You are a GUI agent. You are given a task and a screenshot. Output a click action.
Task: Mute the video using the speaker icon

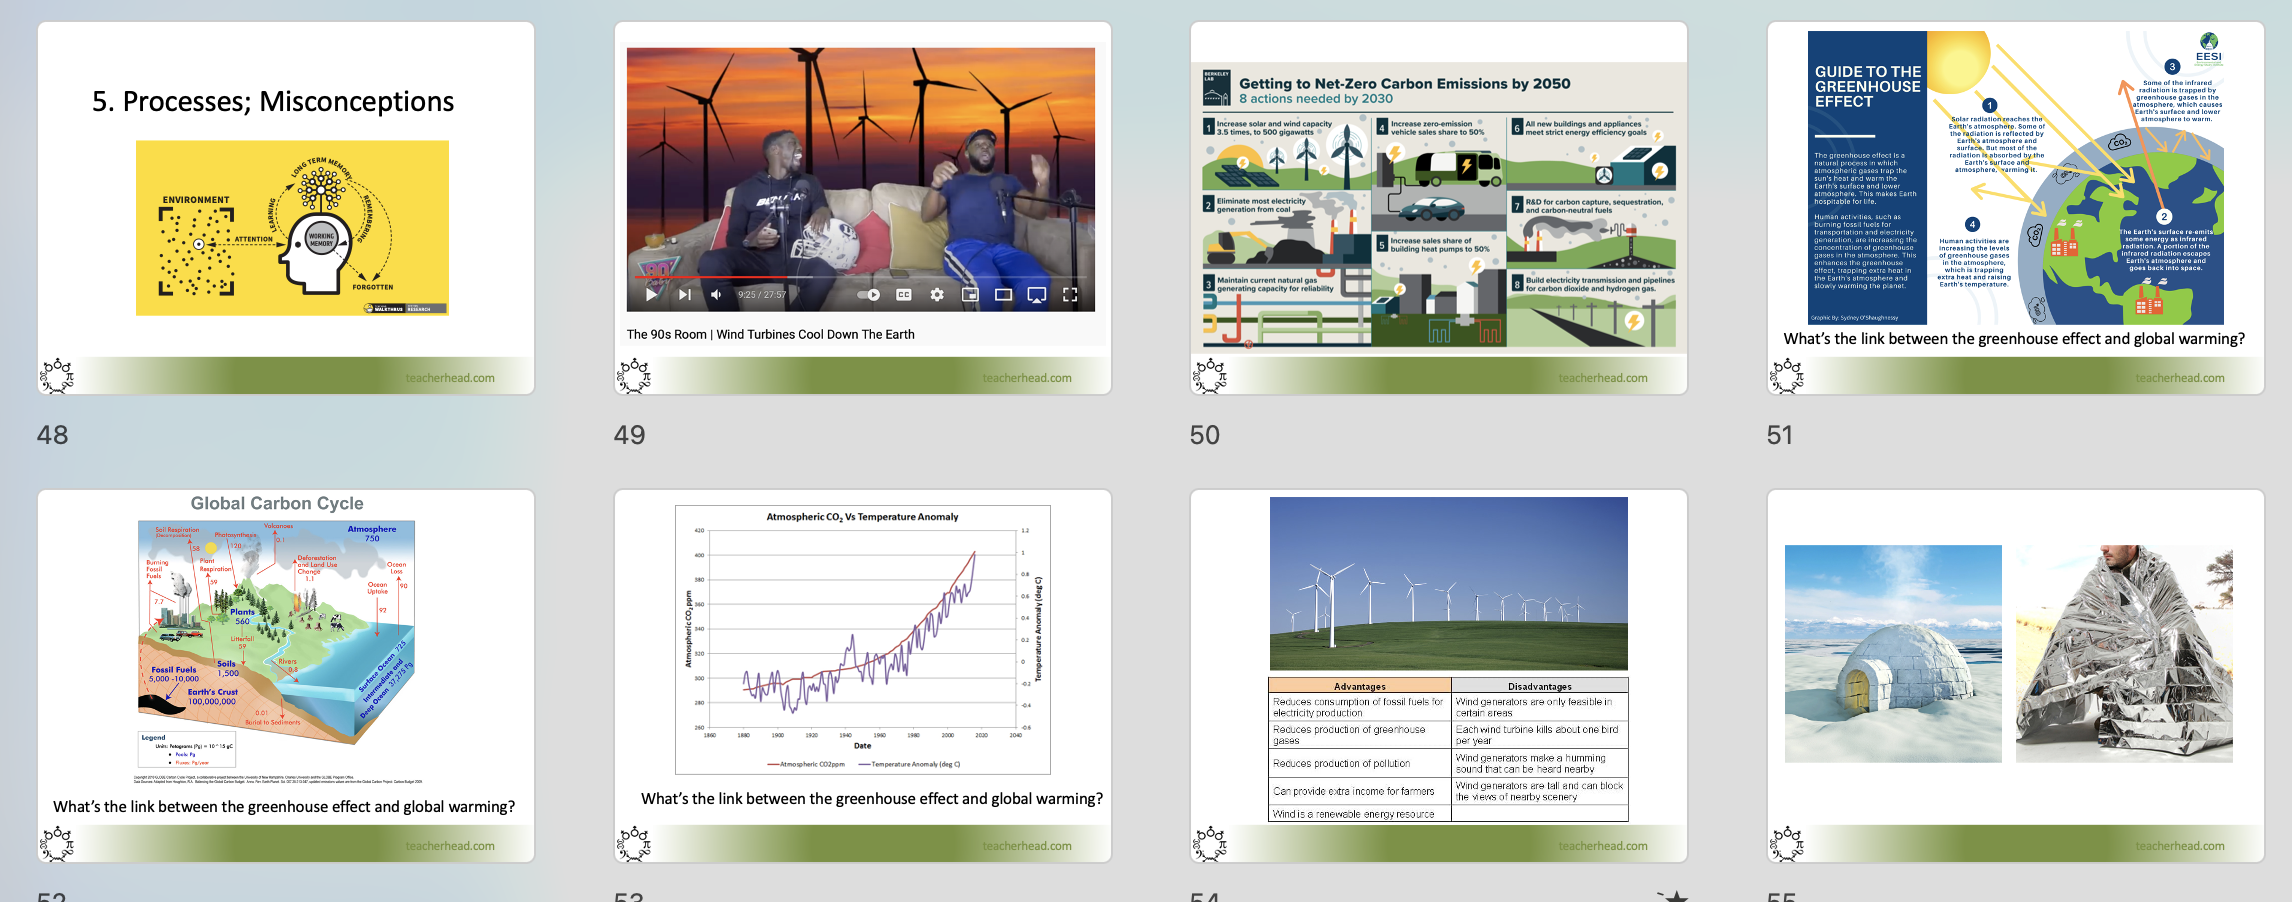point(716,295)
